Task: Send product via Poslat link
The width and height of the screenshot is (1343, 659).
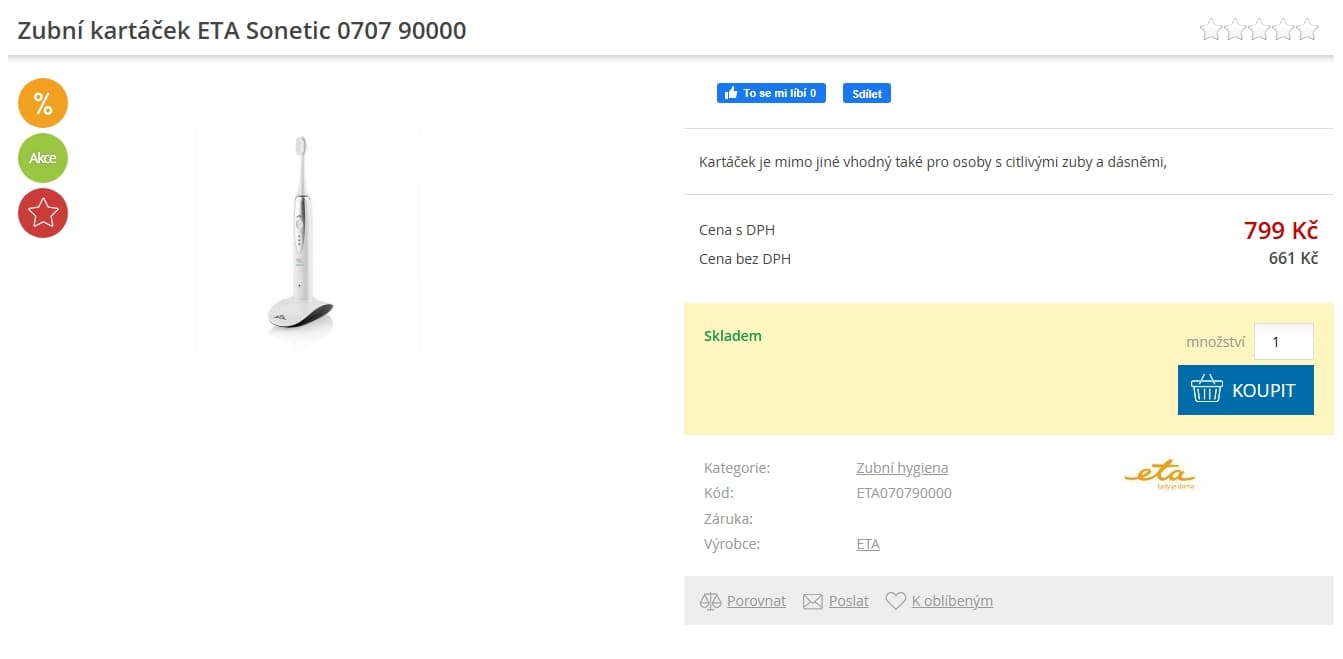Action: (849, 601)
